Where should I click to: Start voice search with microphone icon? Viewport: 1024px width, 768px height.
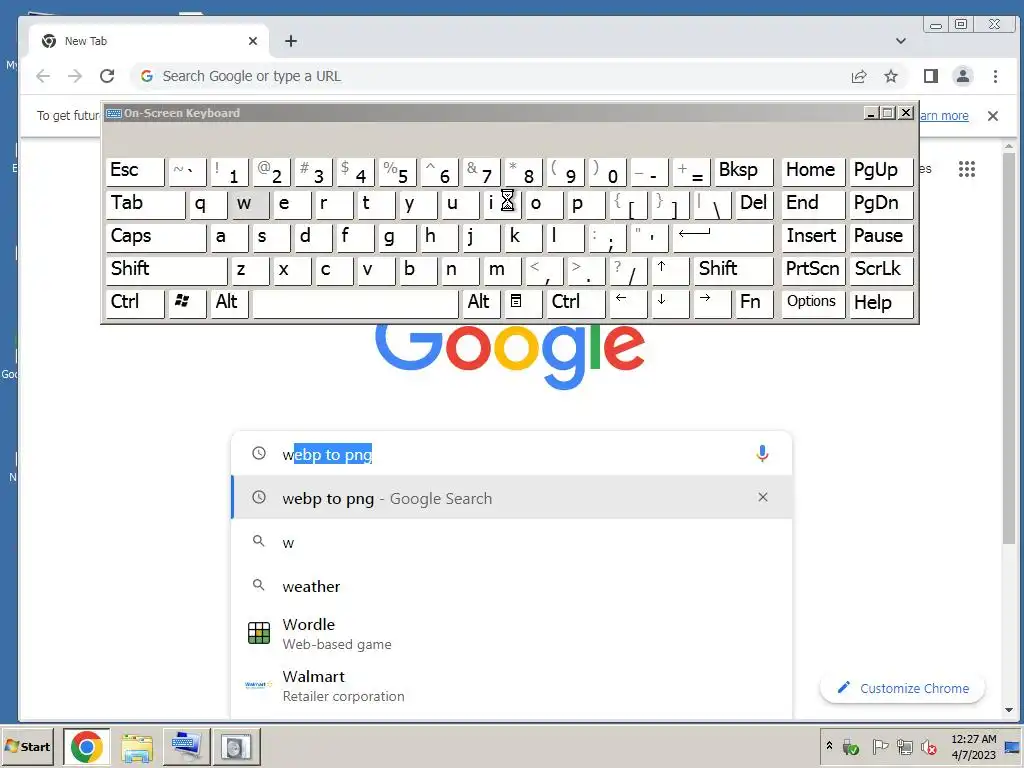[x=761, y=453]
